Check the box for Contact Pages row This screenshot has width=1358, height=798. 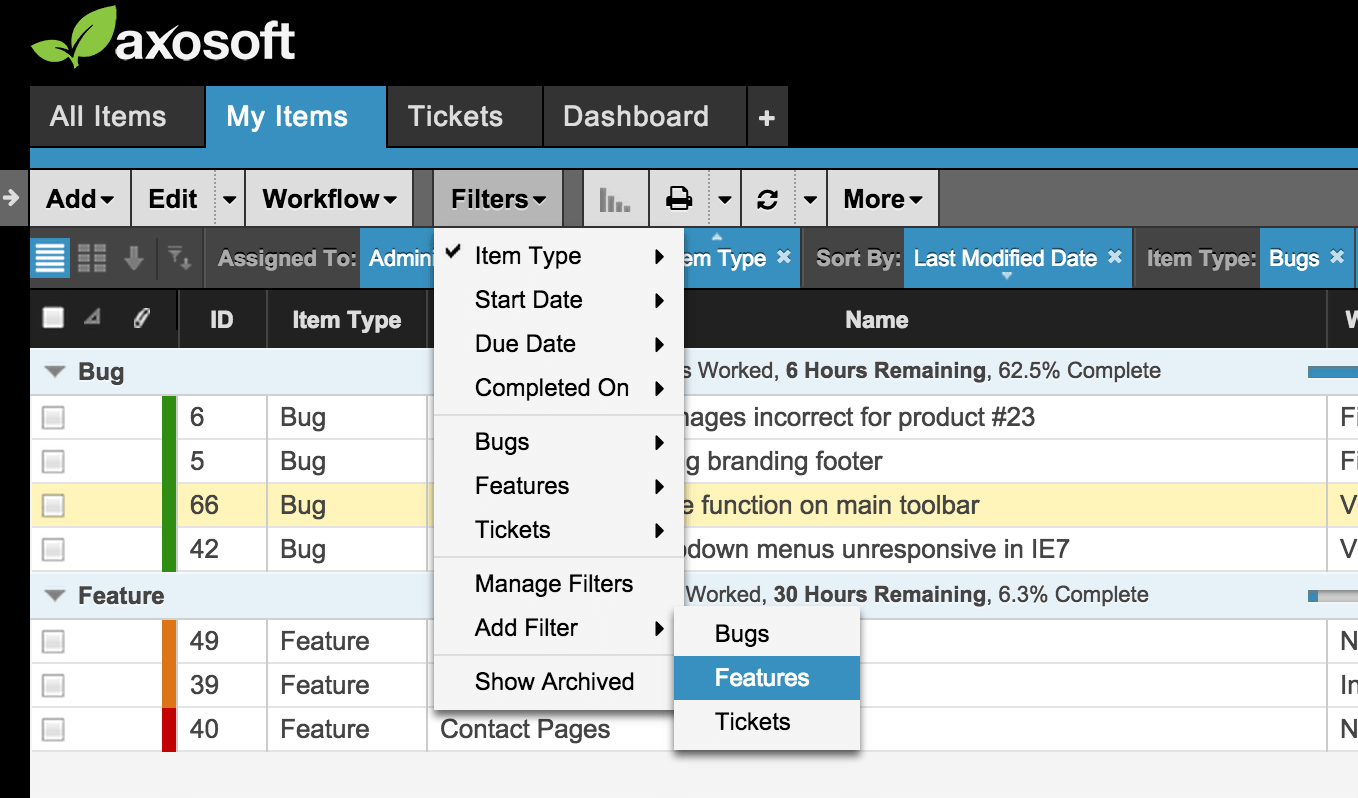tap(53, 729)
